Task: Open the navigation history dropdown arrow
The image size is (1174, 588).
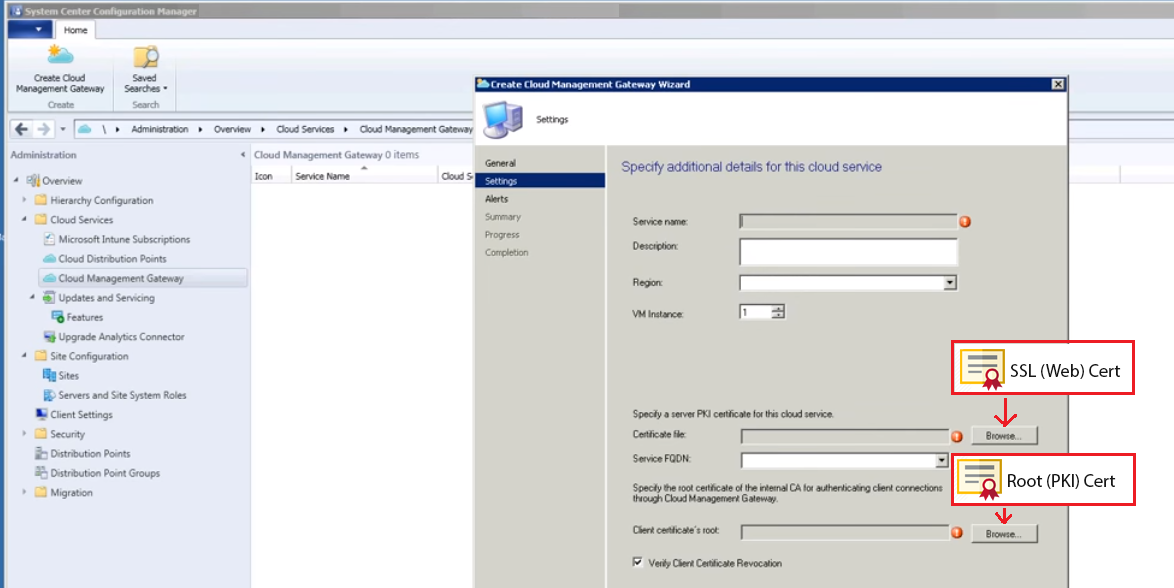Action: pos(63,129)
